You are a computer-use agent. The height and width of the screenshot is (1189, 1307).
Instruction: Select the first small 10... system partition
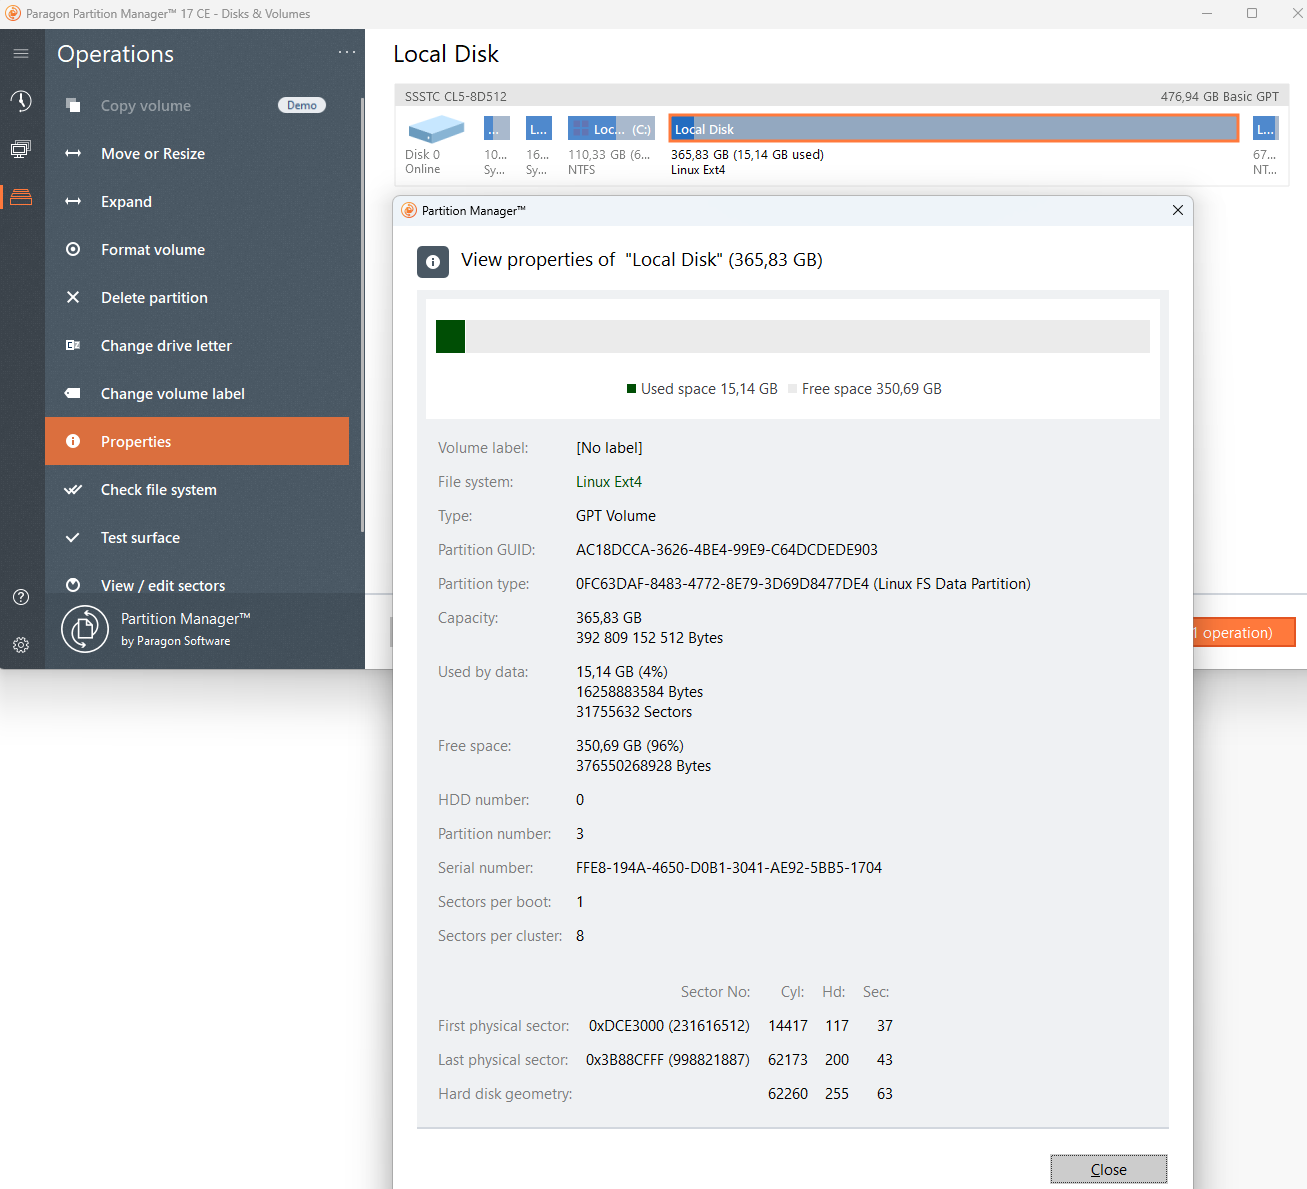pyautogui.click(x=497, y=129)
